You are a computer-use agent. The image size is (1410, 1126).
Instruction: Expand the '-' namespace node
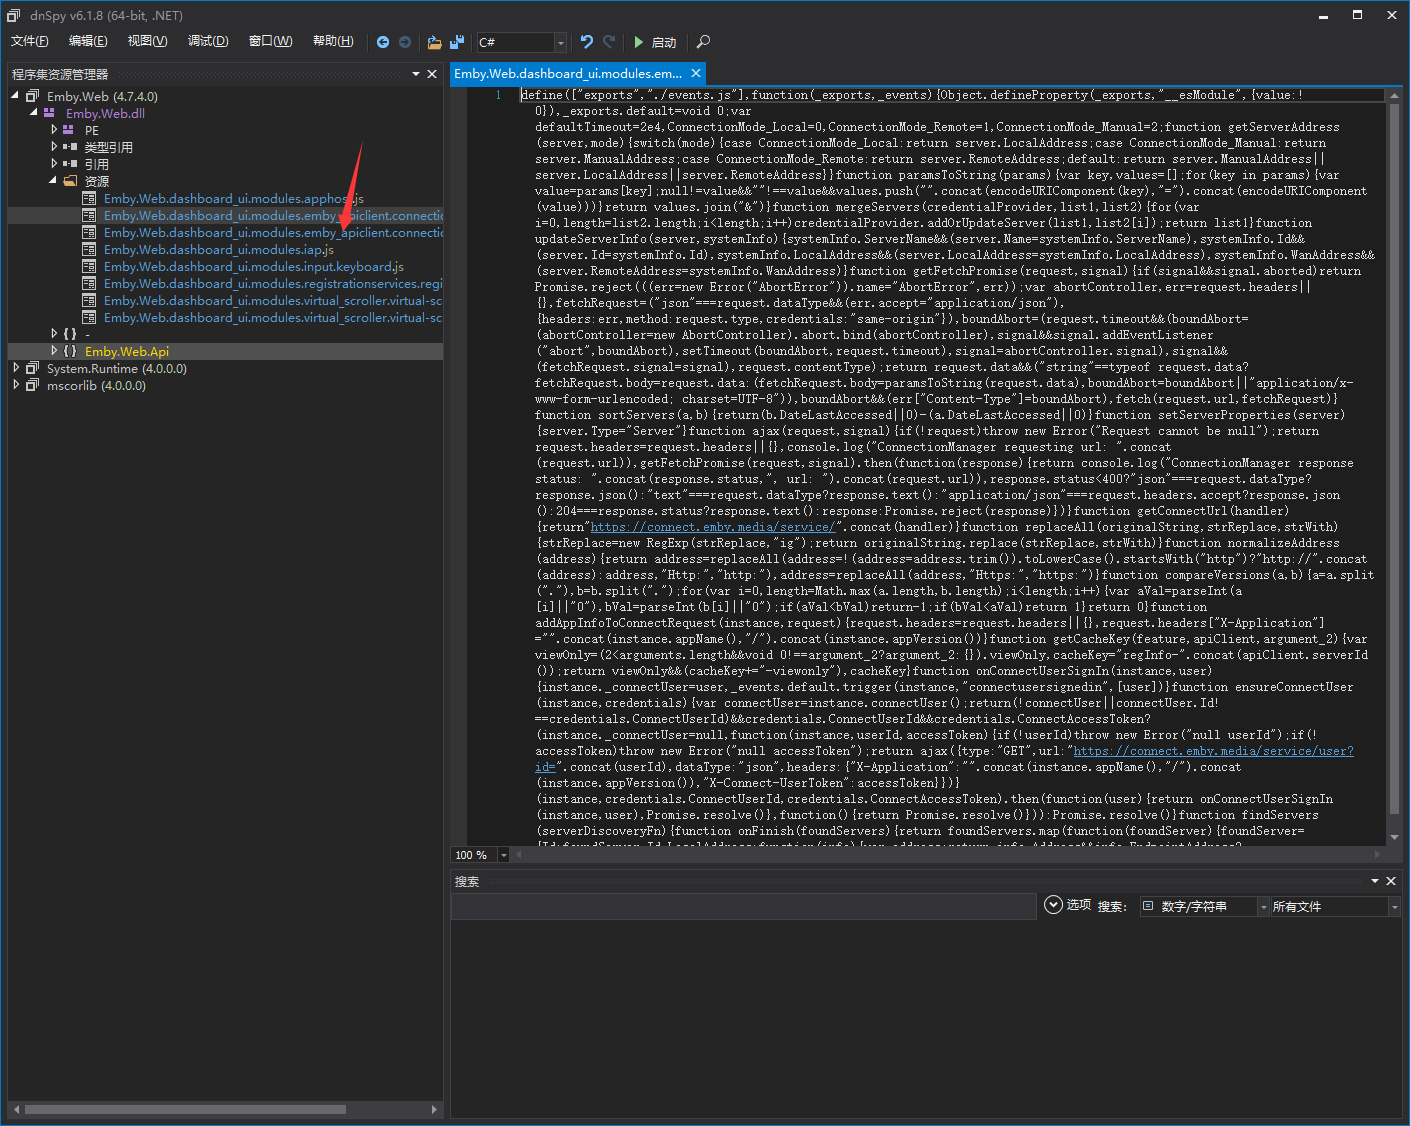tap(54, 334)
